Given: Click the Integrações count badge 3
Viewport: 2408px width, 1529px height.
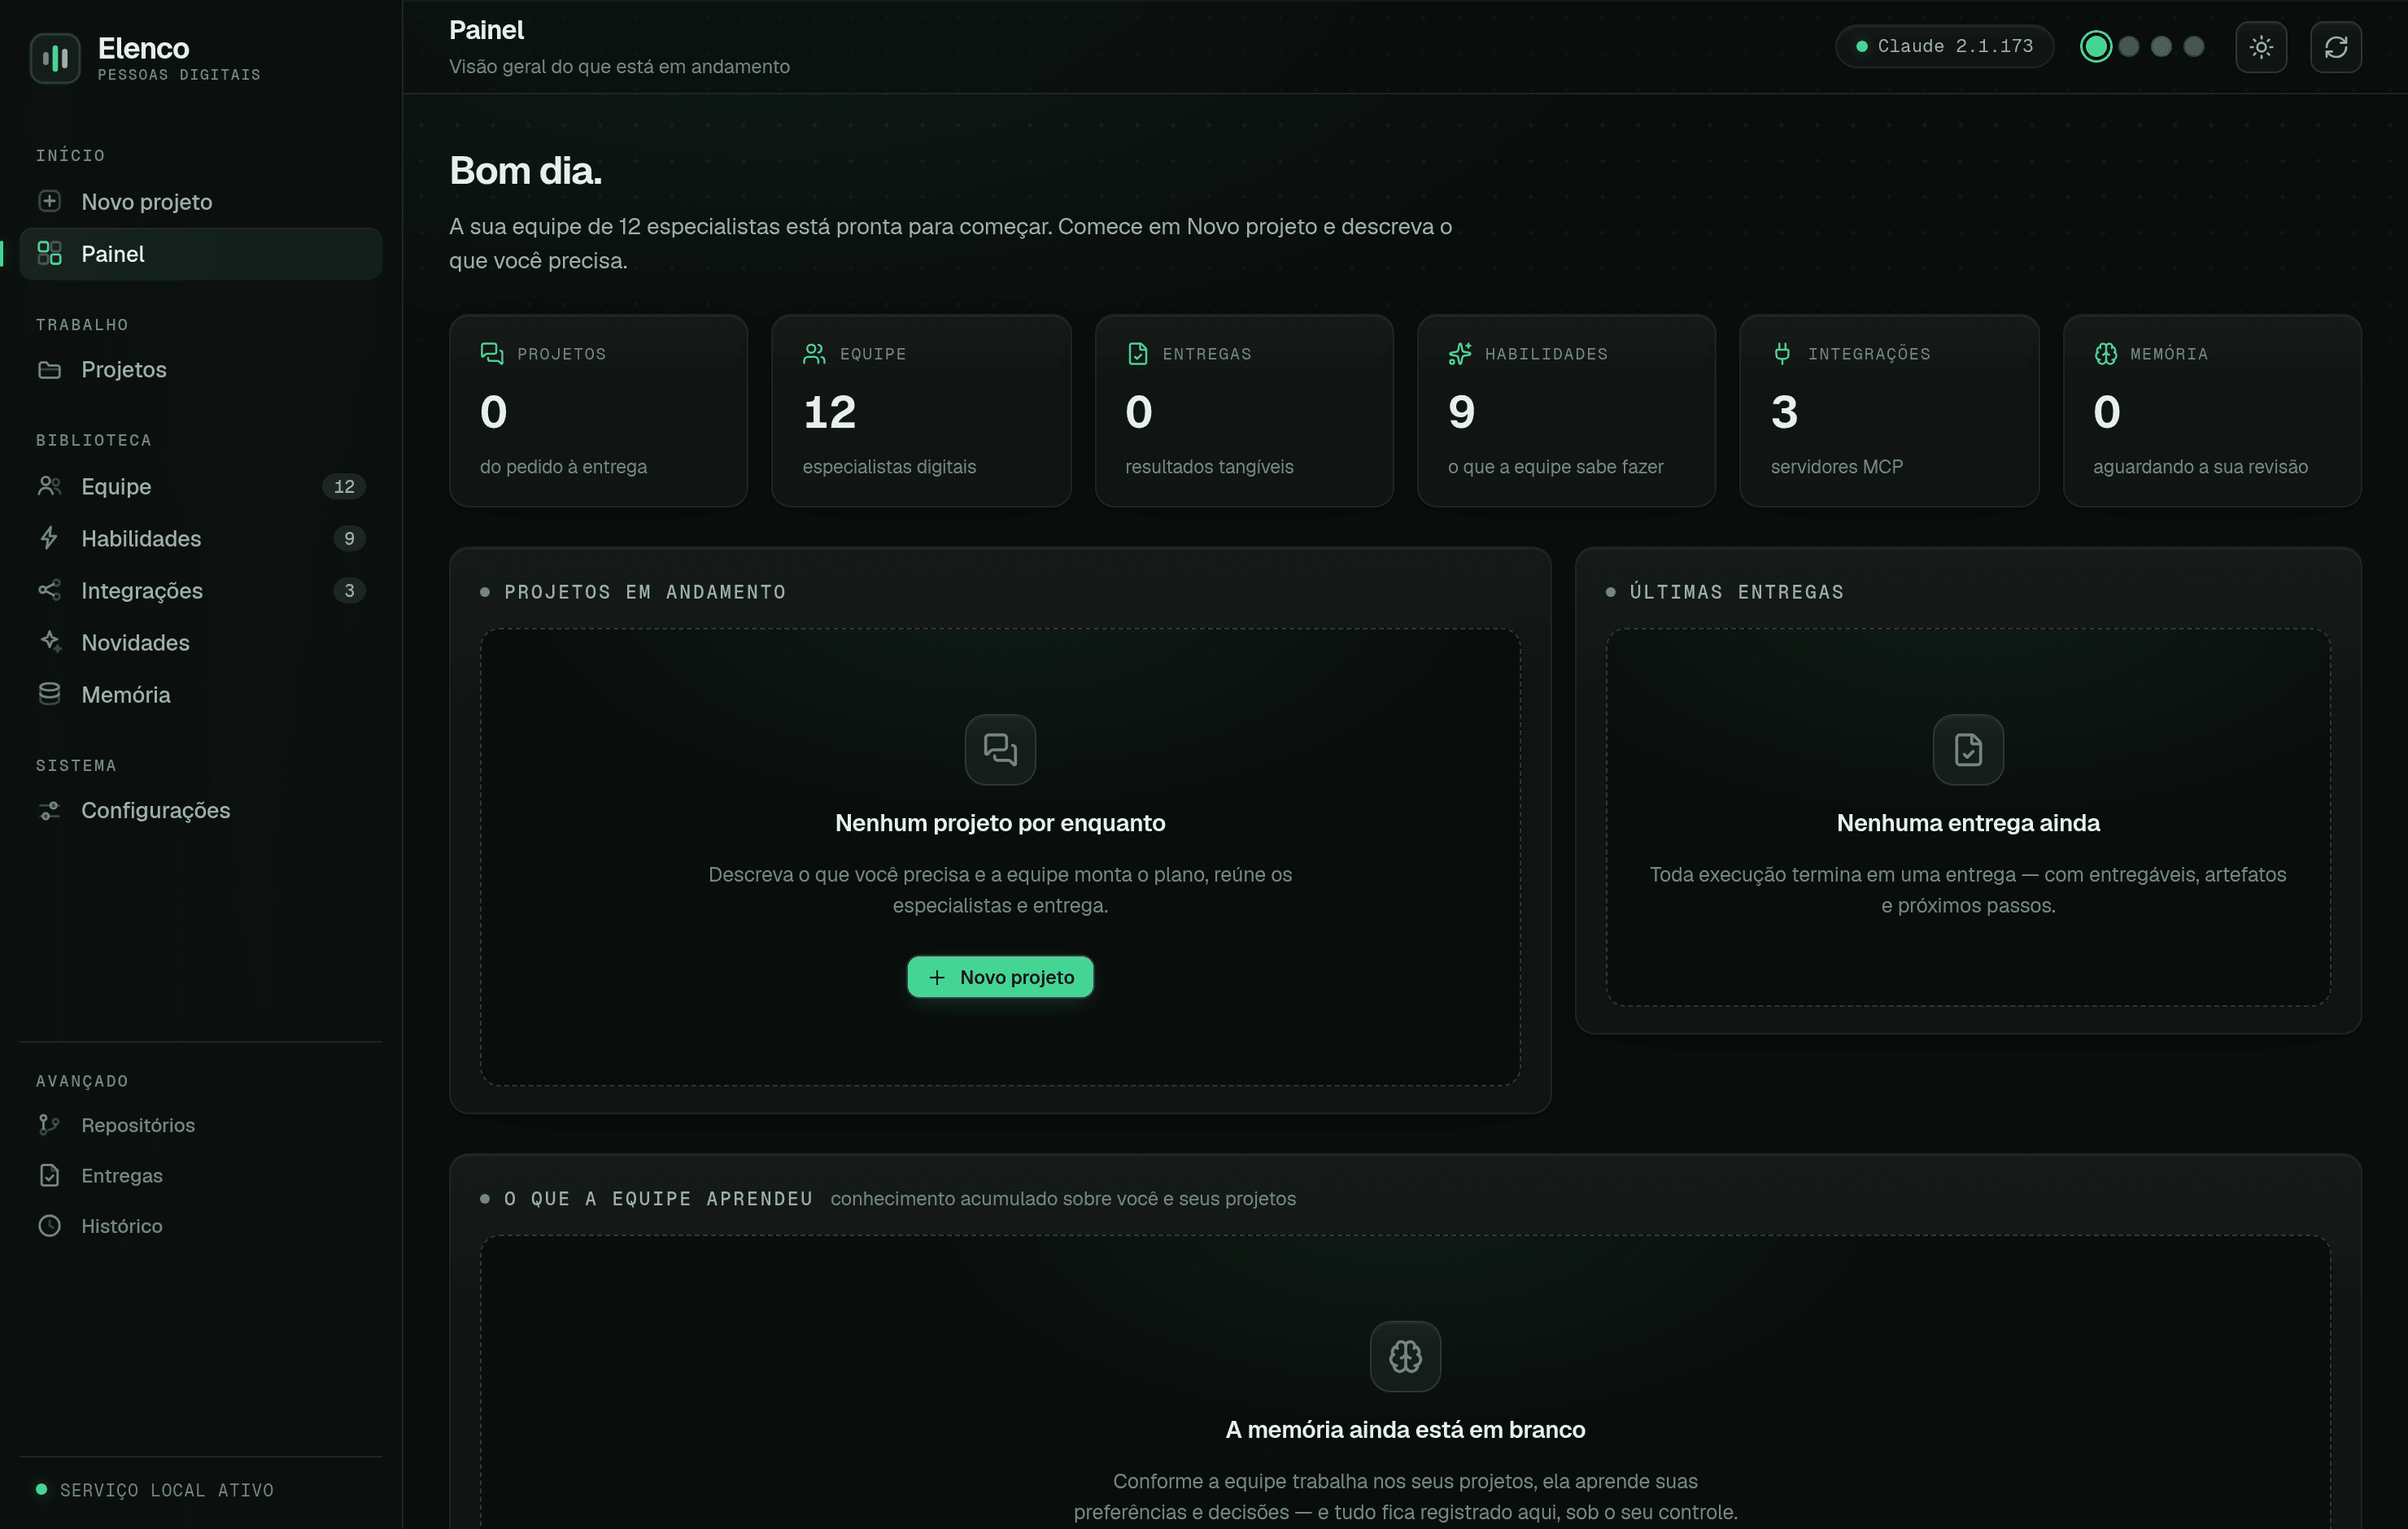Looking at the screenshot, I should pos(349,590).
